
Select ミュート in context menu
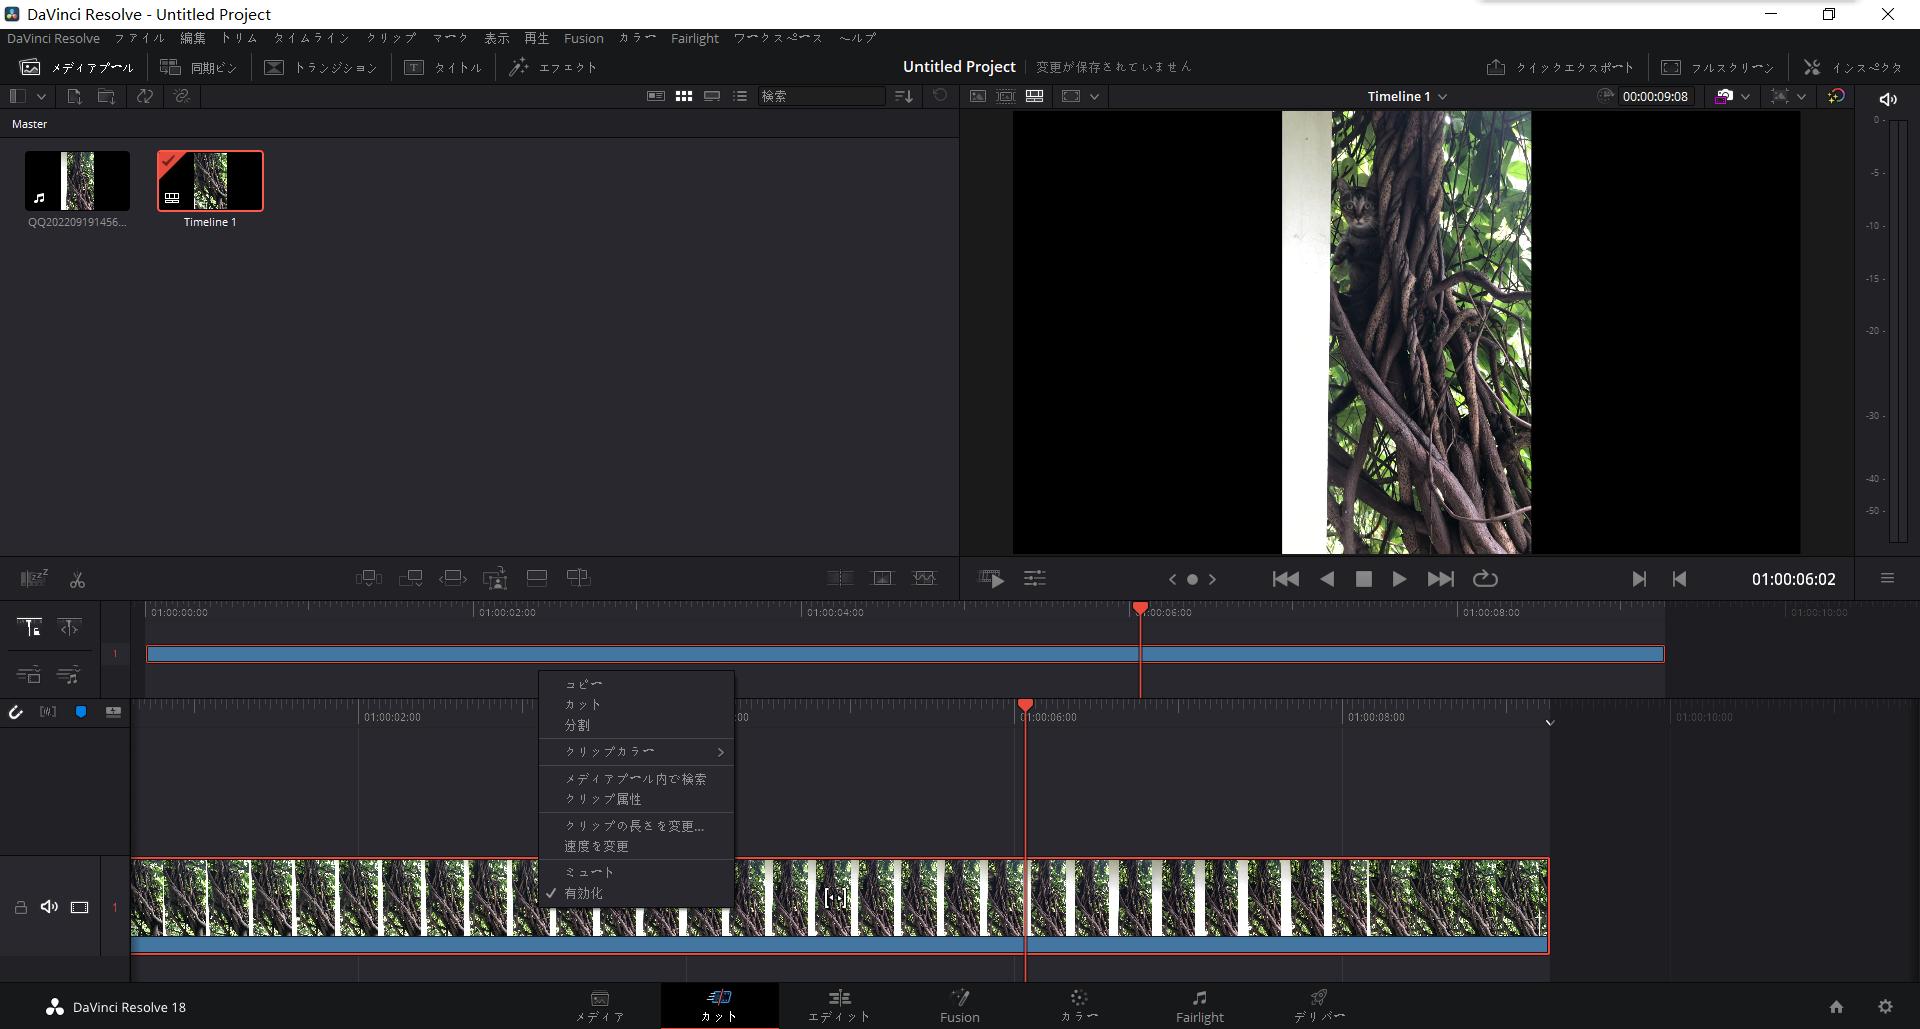coord(636,872)
